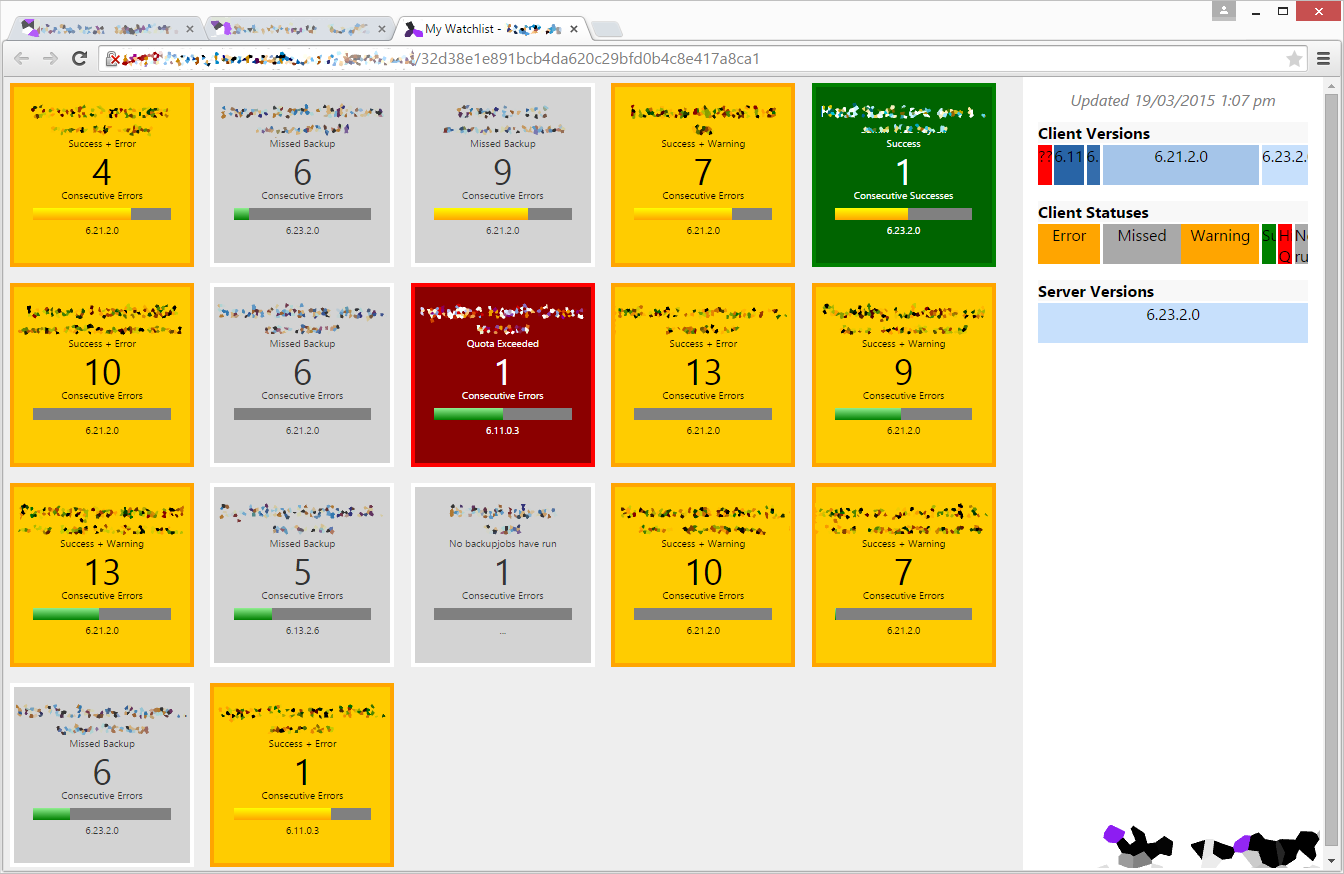Open the red Quota Exceeded client tile
This screenshot has height=874, width=1344.
point(503,375)
